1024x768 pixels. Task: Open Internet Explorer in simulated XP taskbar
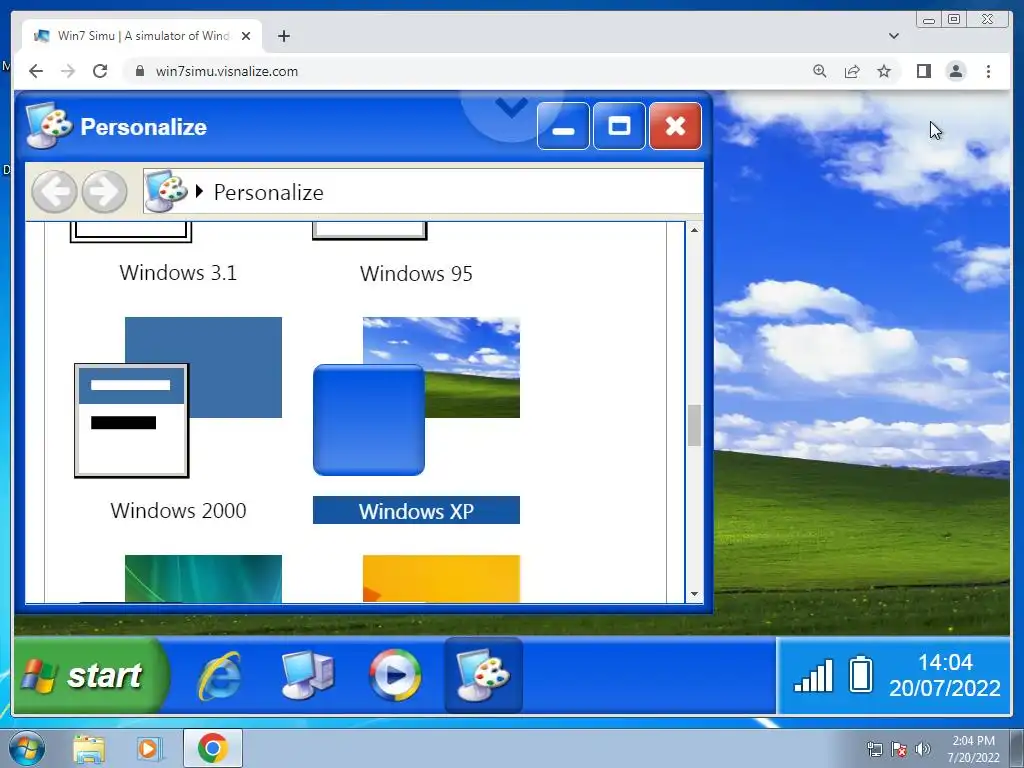(x=219, y=675)
